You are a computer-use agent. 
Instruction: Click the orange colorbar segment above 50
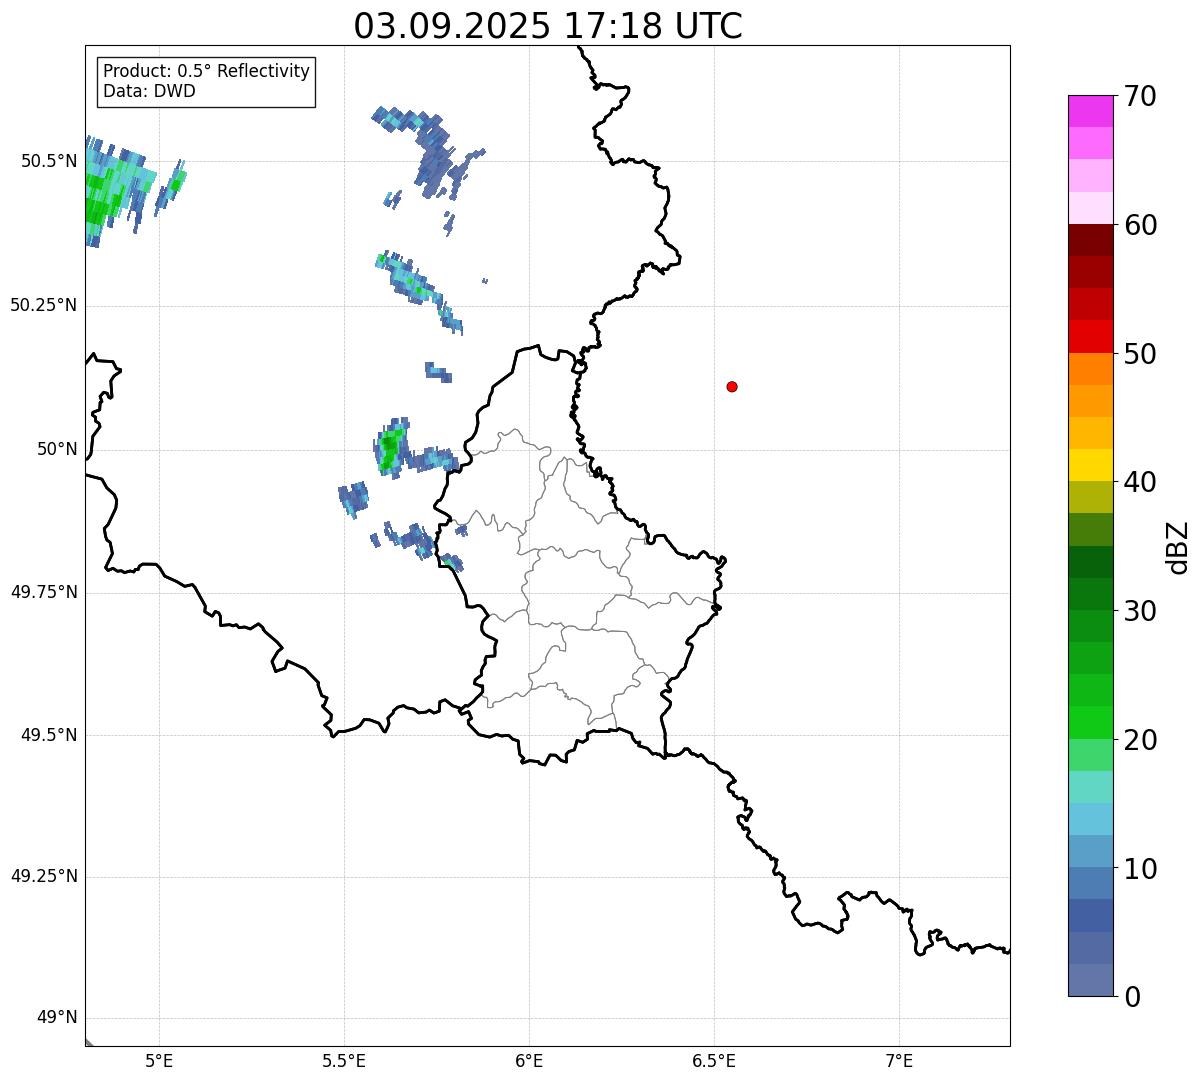1091,369
